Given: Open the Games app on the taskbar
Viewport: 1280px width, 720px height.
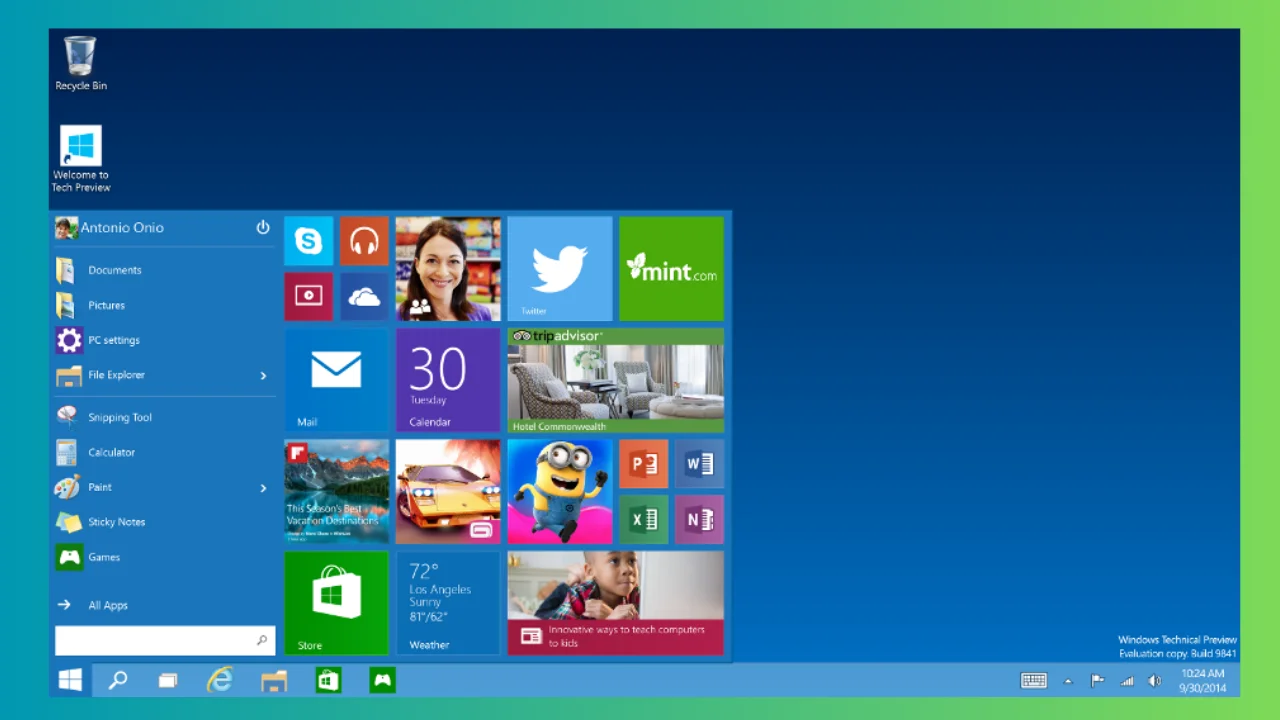Looking at the screenshot, I should [382, 680].
